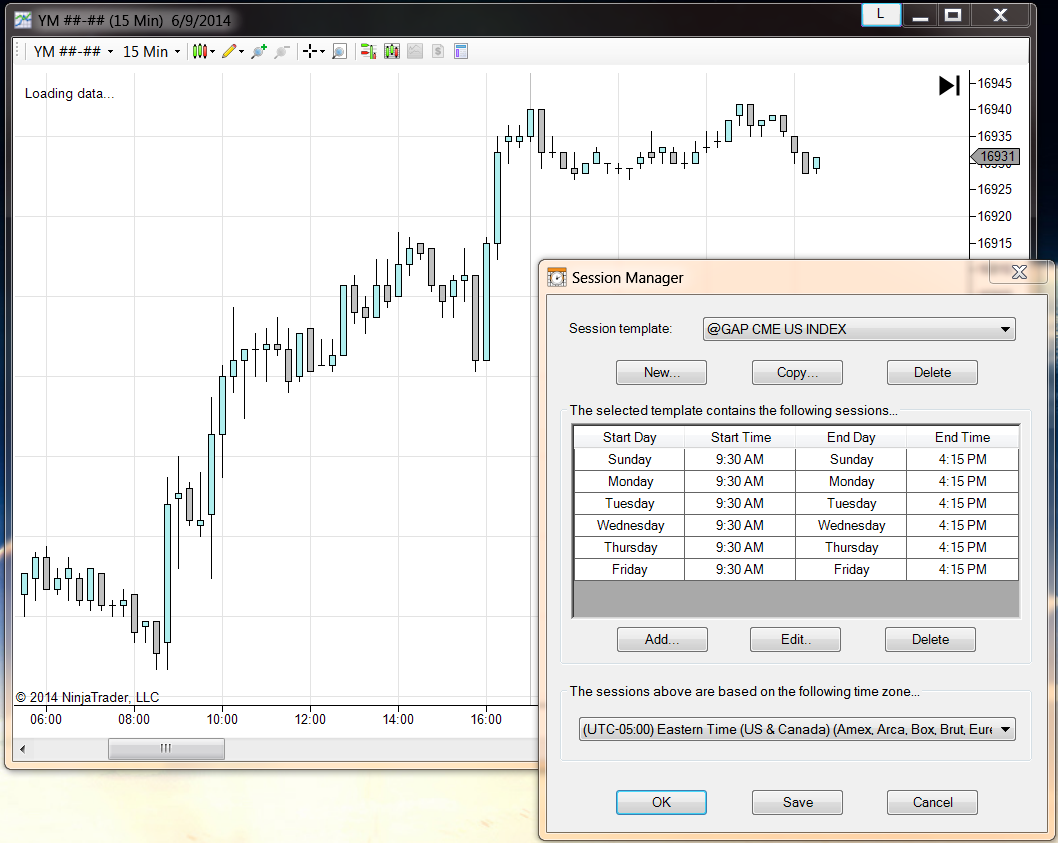Click the grayed dollar sign icon

pyautogui.click(x=438, y=51)
